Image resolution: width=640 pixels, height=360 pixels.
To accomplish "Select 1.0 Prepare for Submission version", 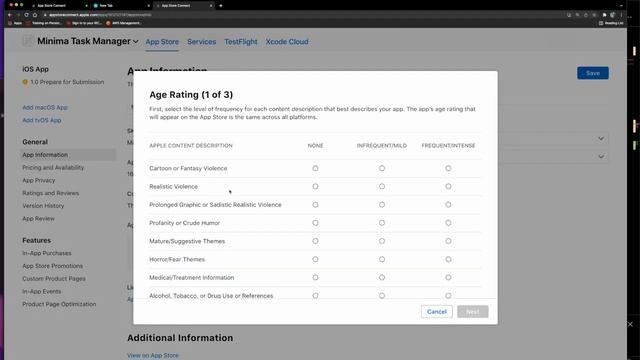I will [x=63, y=82].
